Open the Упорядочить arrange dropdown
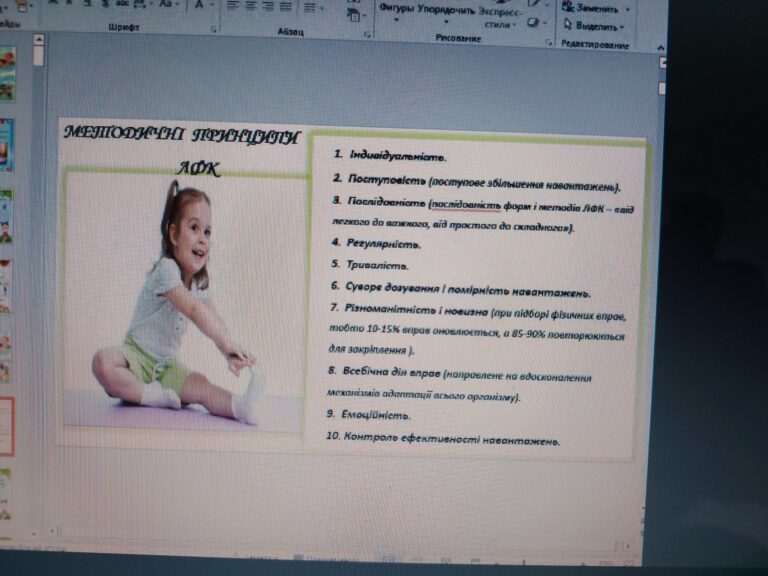 point(446,14)
